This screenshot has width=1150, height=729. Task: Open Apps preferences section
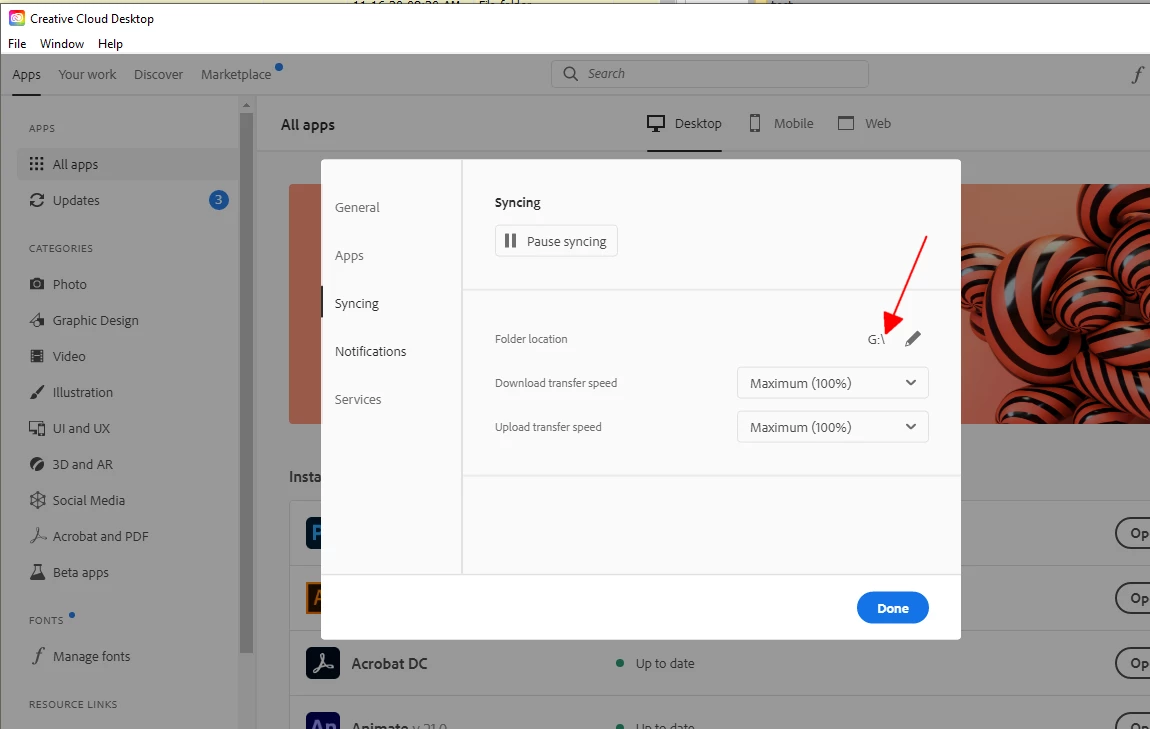pos(349,255)
